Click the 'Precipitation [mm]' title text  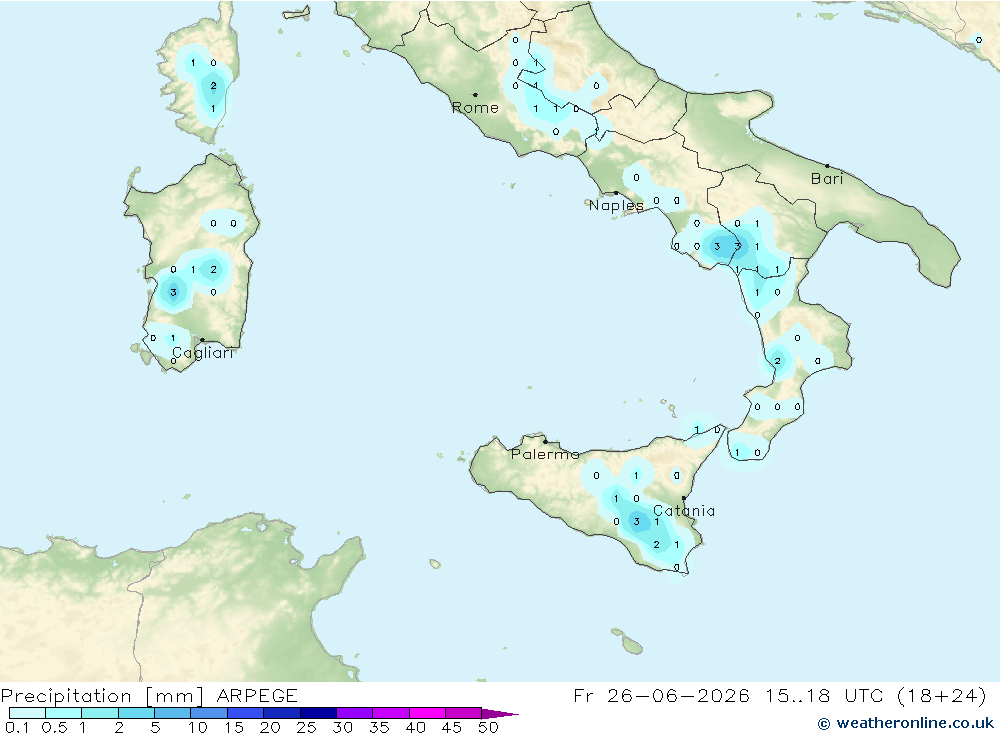[102, 695]
